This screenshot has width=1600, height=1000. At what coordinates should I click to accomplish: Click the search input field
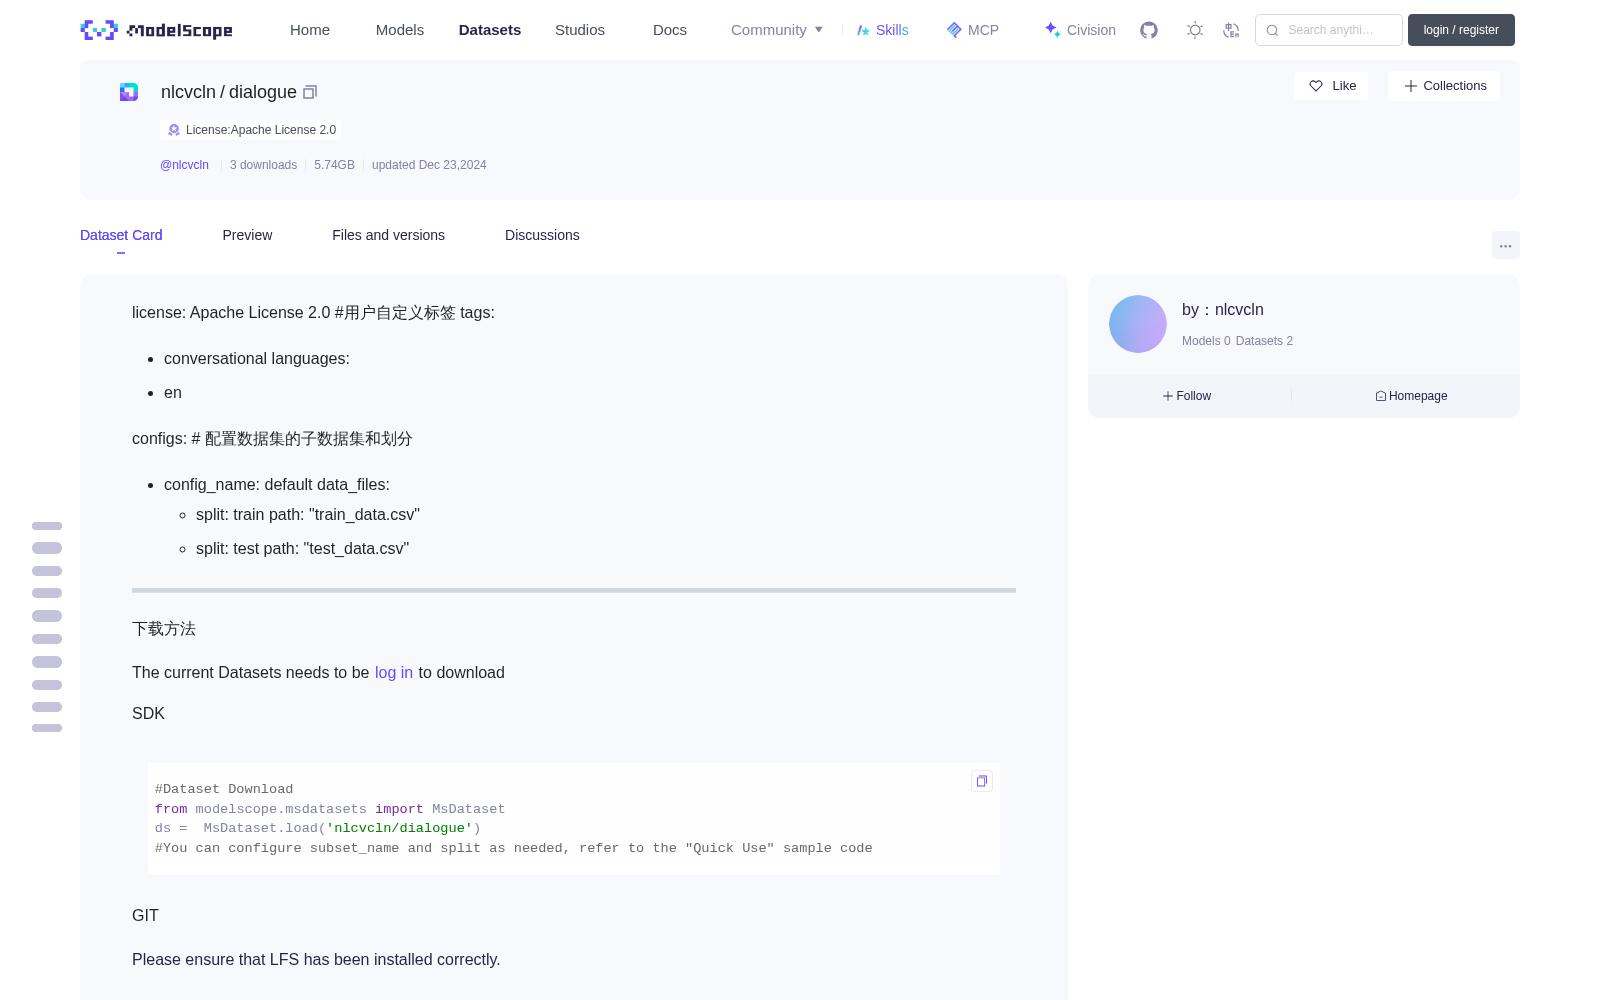(x=1329, y=30)
